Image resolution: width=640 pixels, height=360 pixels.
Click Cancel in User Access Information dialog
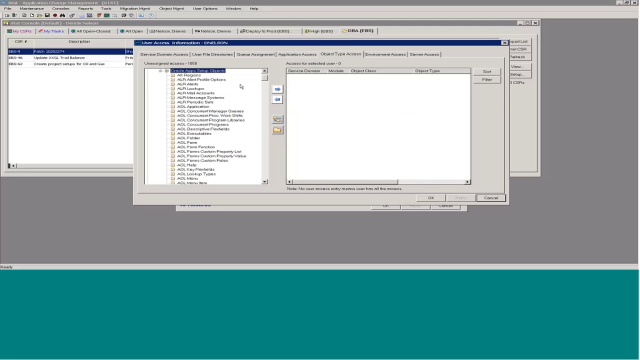pyautogui.click(x=491, y=198)
